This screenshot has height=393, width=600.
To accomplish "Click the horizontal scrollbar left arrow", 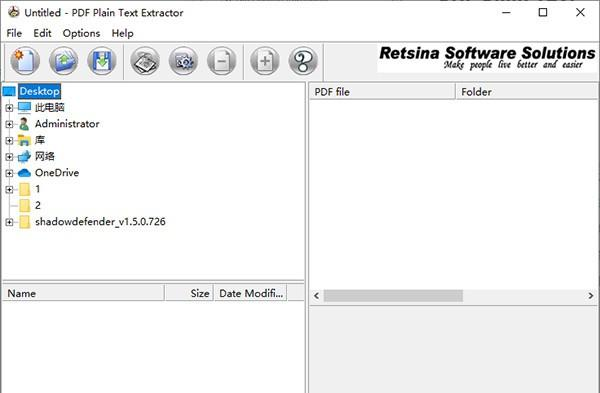I will coord(316,296).
